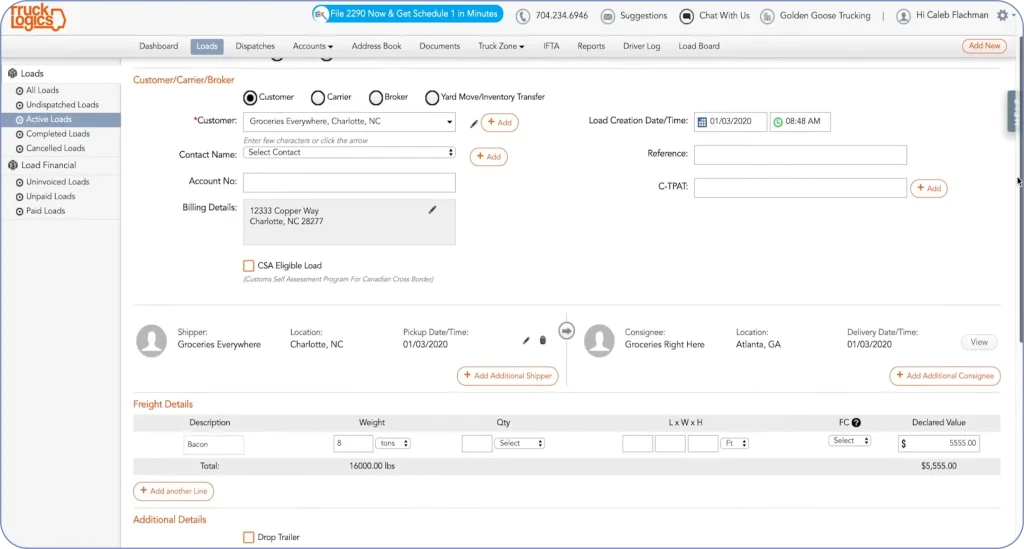Click the phone icon beside 704.234.6946
The height and width of the screenshot is (549, 1024).
pos(522,16)
